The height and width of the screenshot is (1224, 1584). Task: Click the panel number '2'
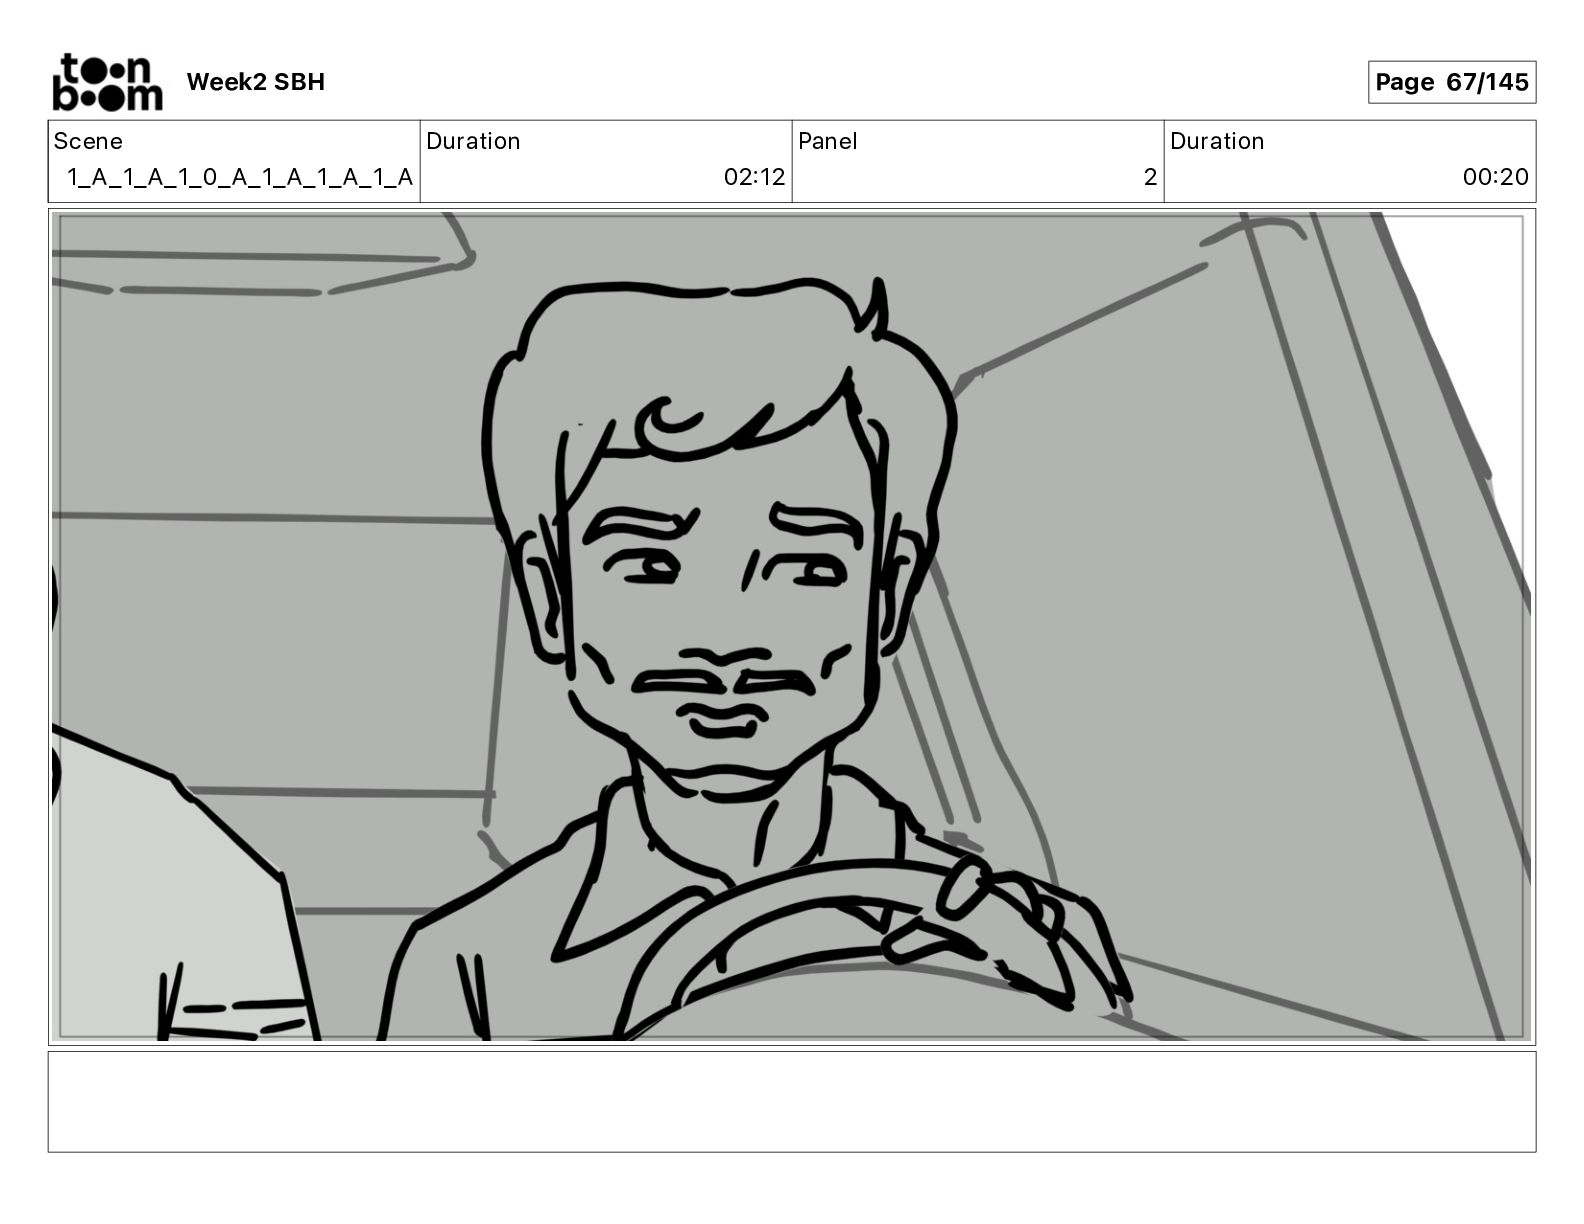pyautogui.click(x=1150, y=177)
